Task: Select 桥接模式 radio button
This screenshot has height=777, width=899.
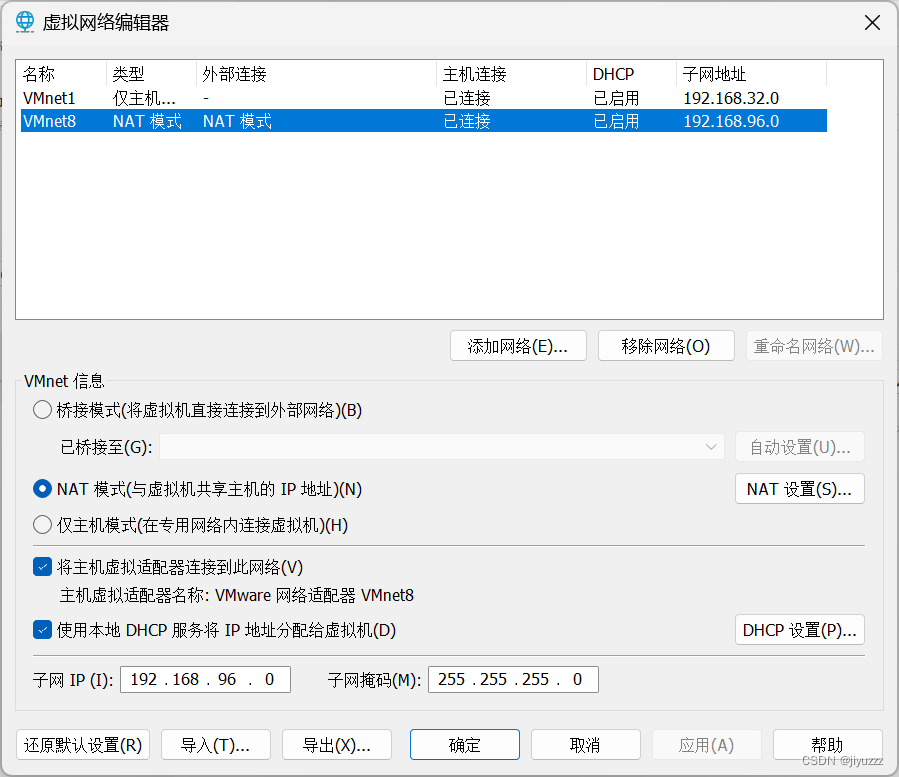Action: [42, 410]
